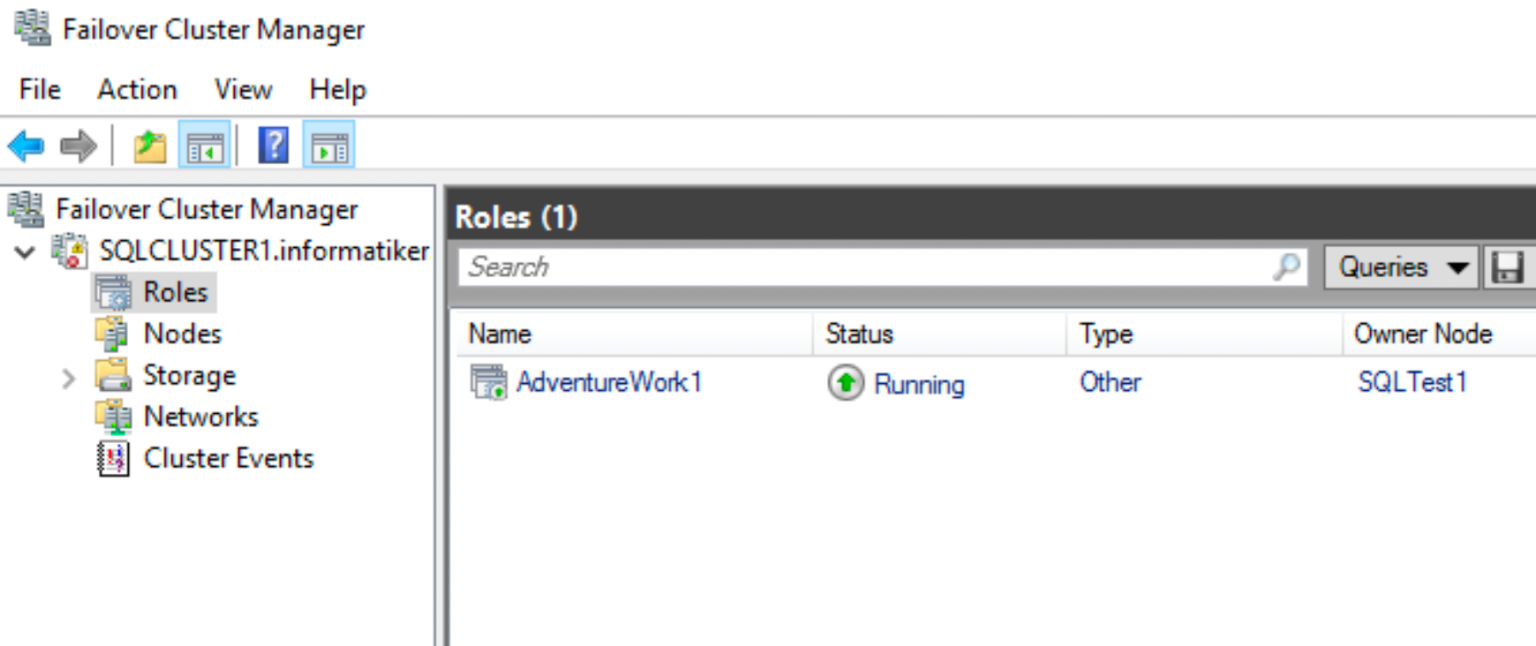The width and height of the screenshot is (1536, 646).
Task: Click the magnifier icon in search box
Action: pyautogui.click(x=1287, y=267)
